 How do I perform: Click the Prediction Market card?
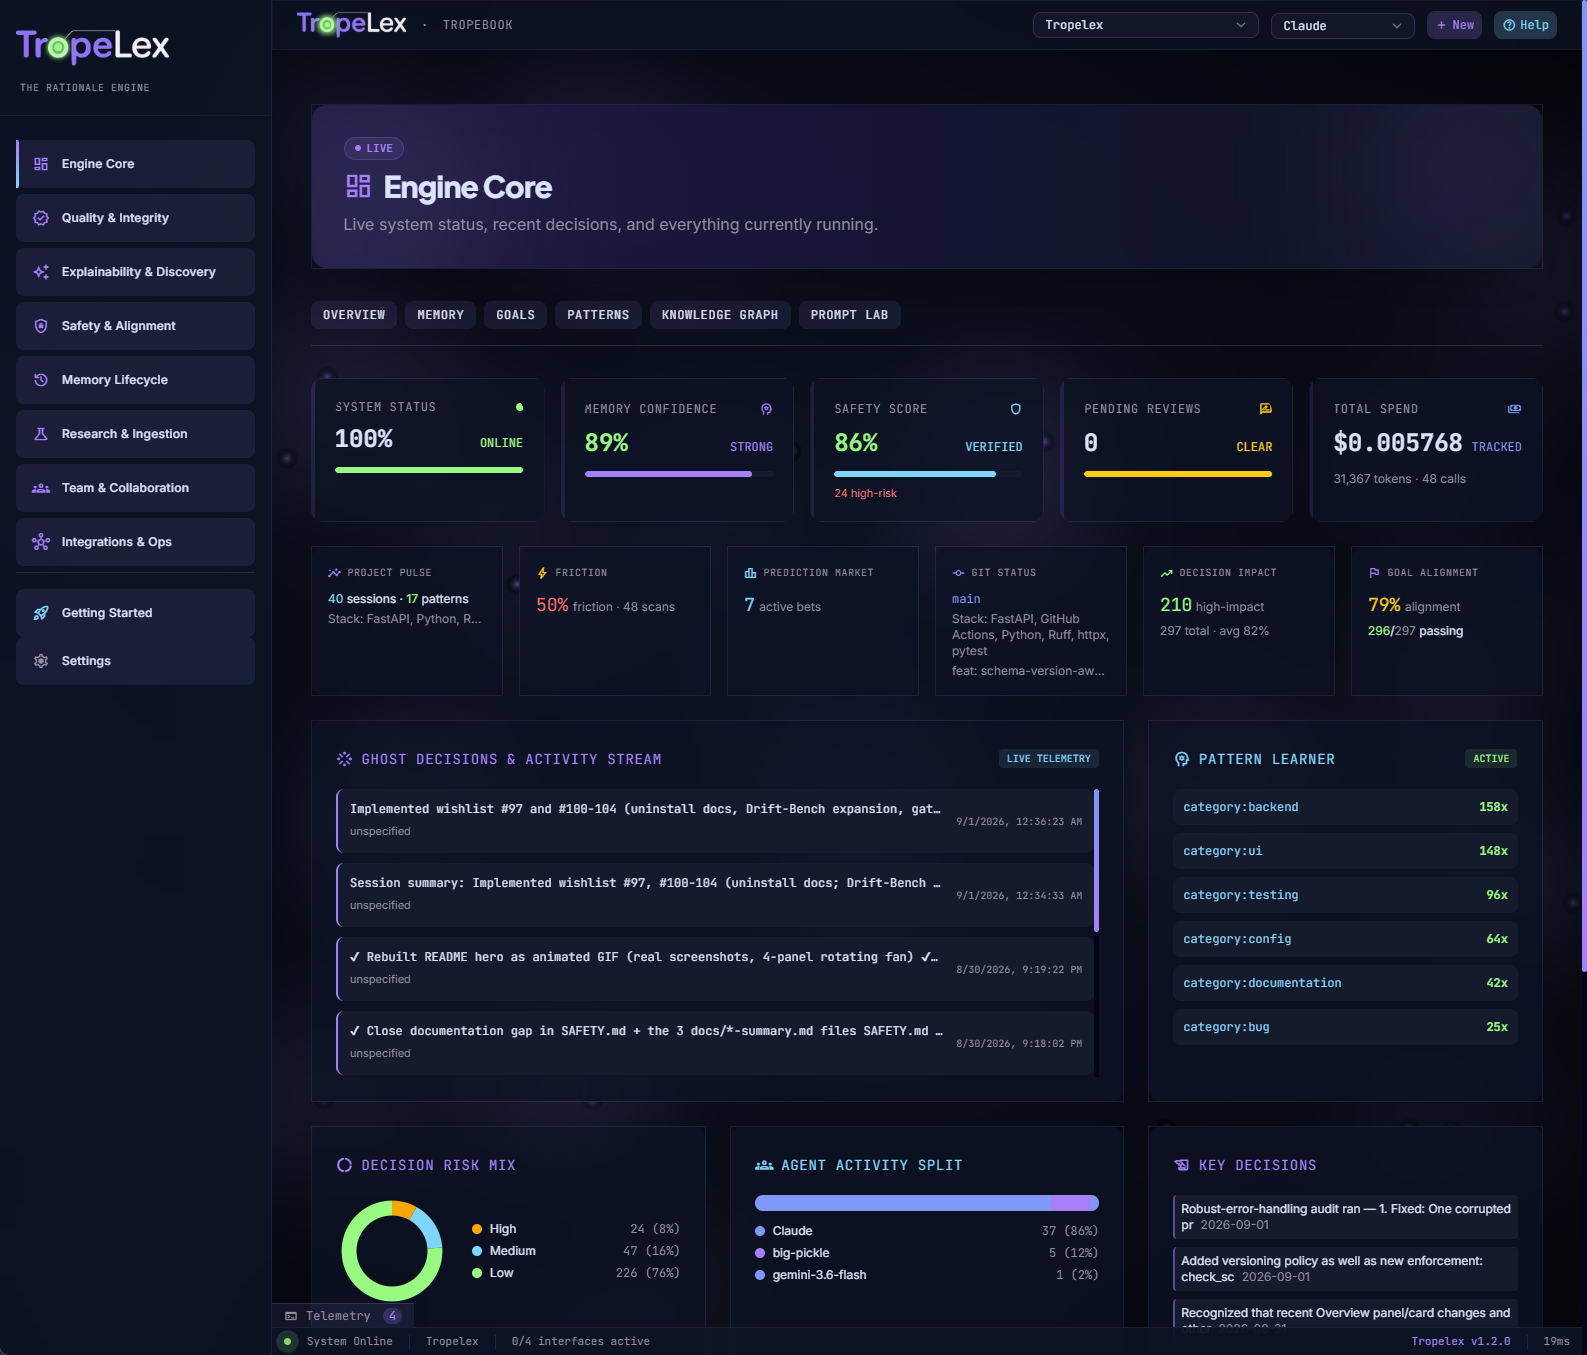pos(823,621)
